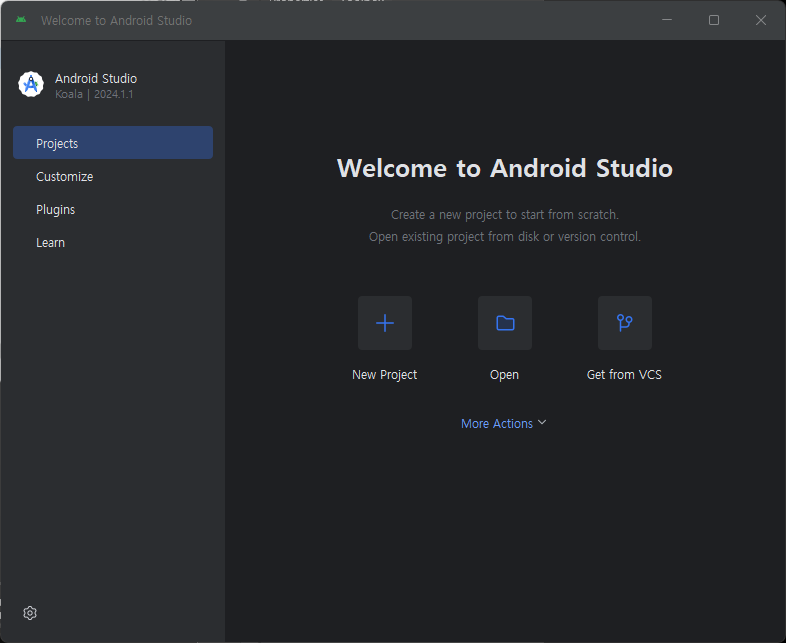
Task: Go to the Learn tab
Action: click(113, 243)
